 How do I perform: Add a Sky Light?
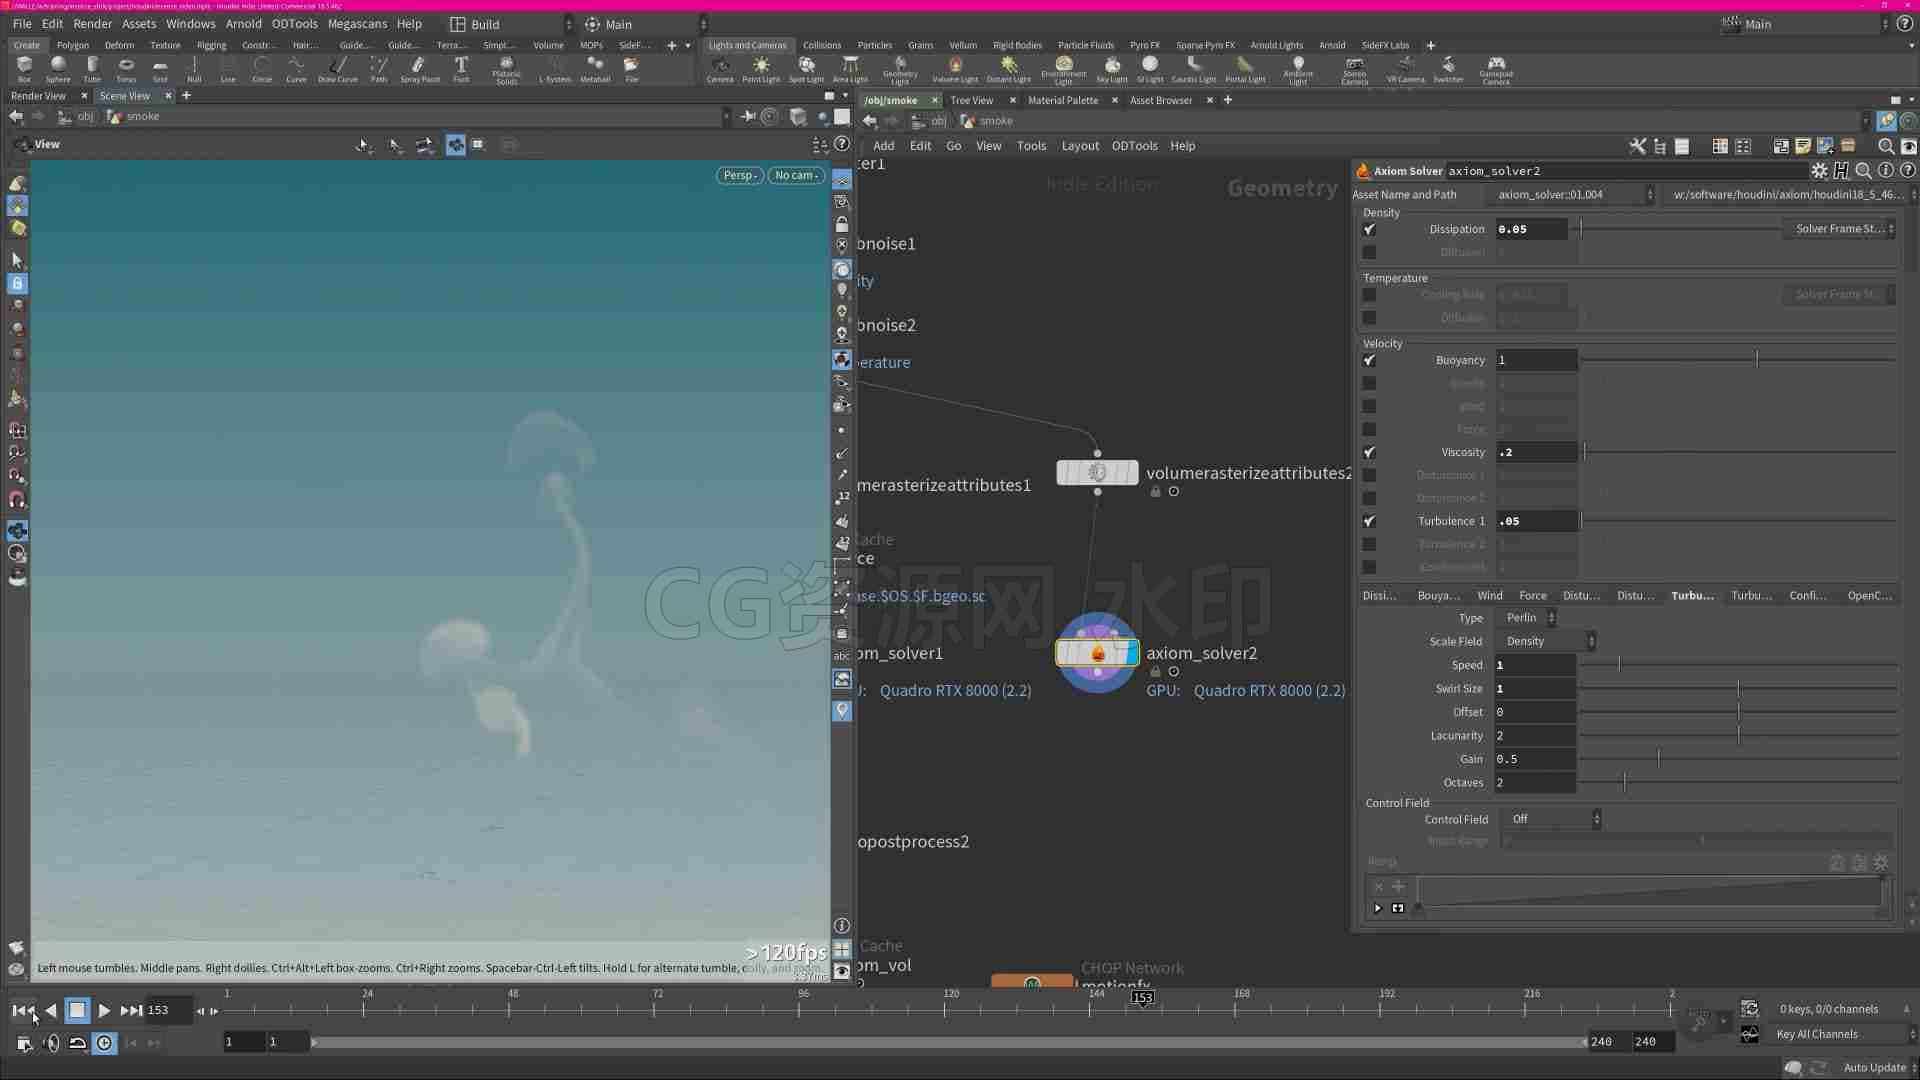pos(1112,68)
